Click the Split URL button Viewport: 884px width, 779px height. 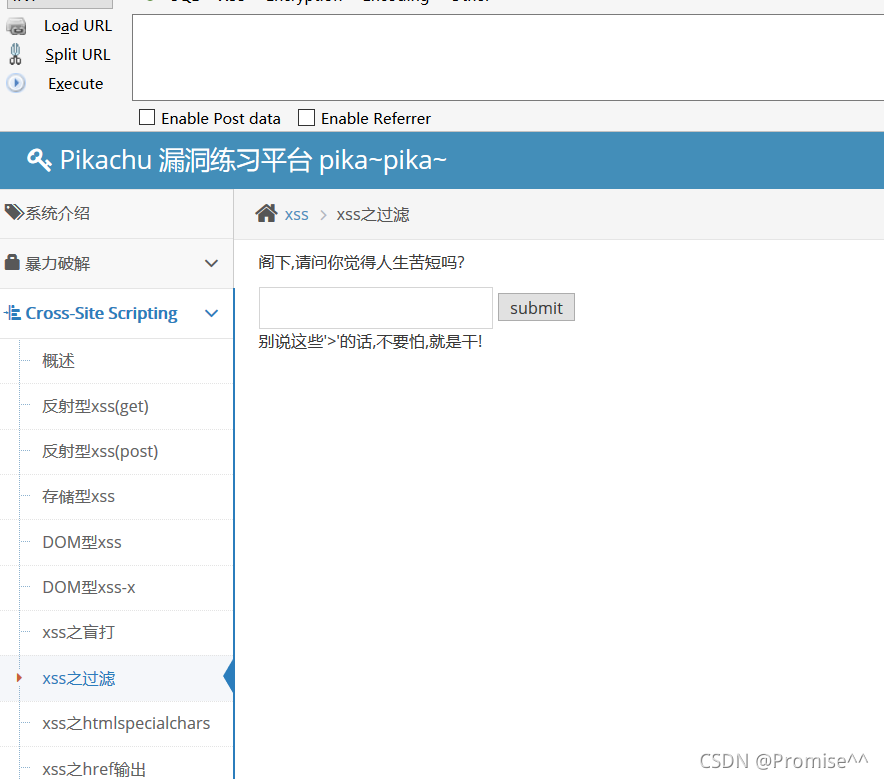tap(78, 55)
